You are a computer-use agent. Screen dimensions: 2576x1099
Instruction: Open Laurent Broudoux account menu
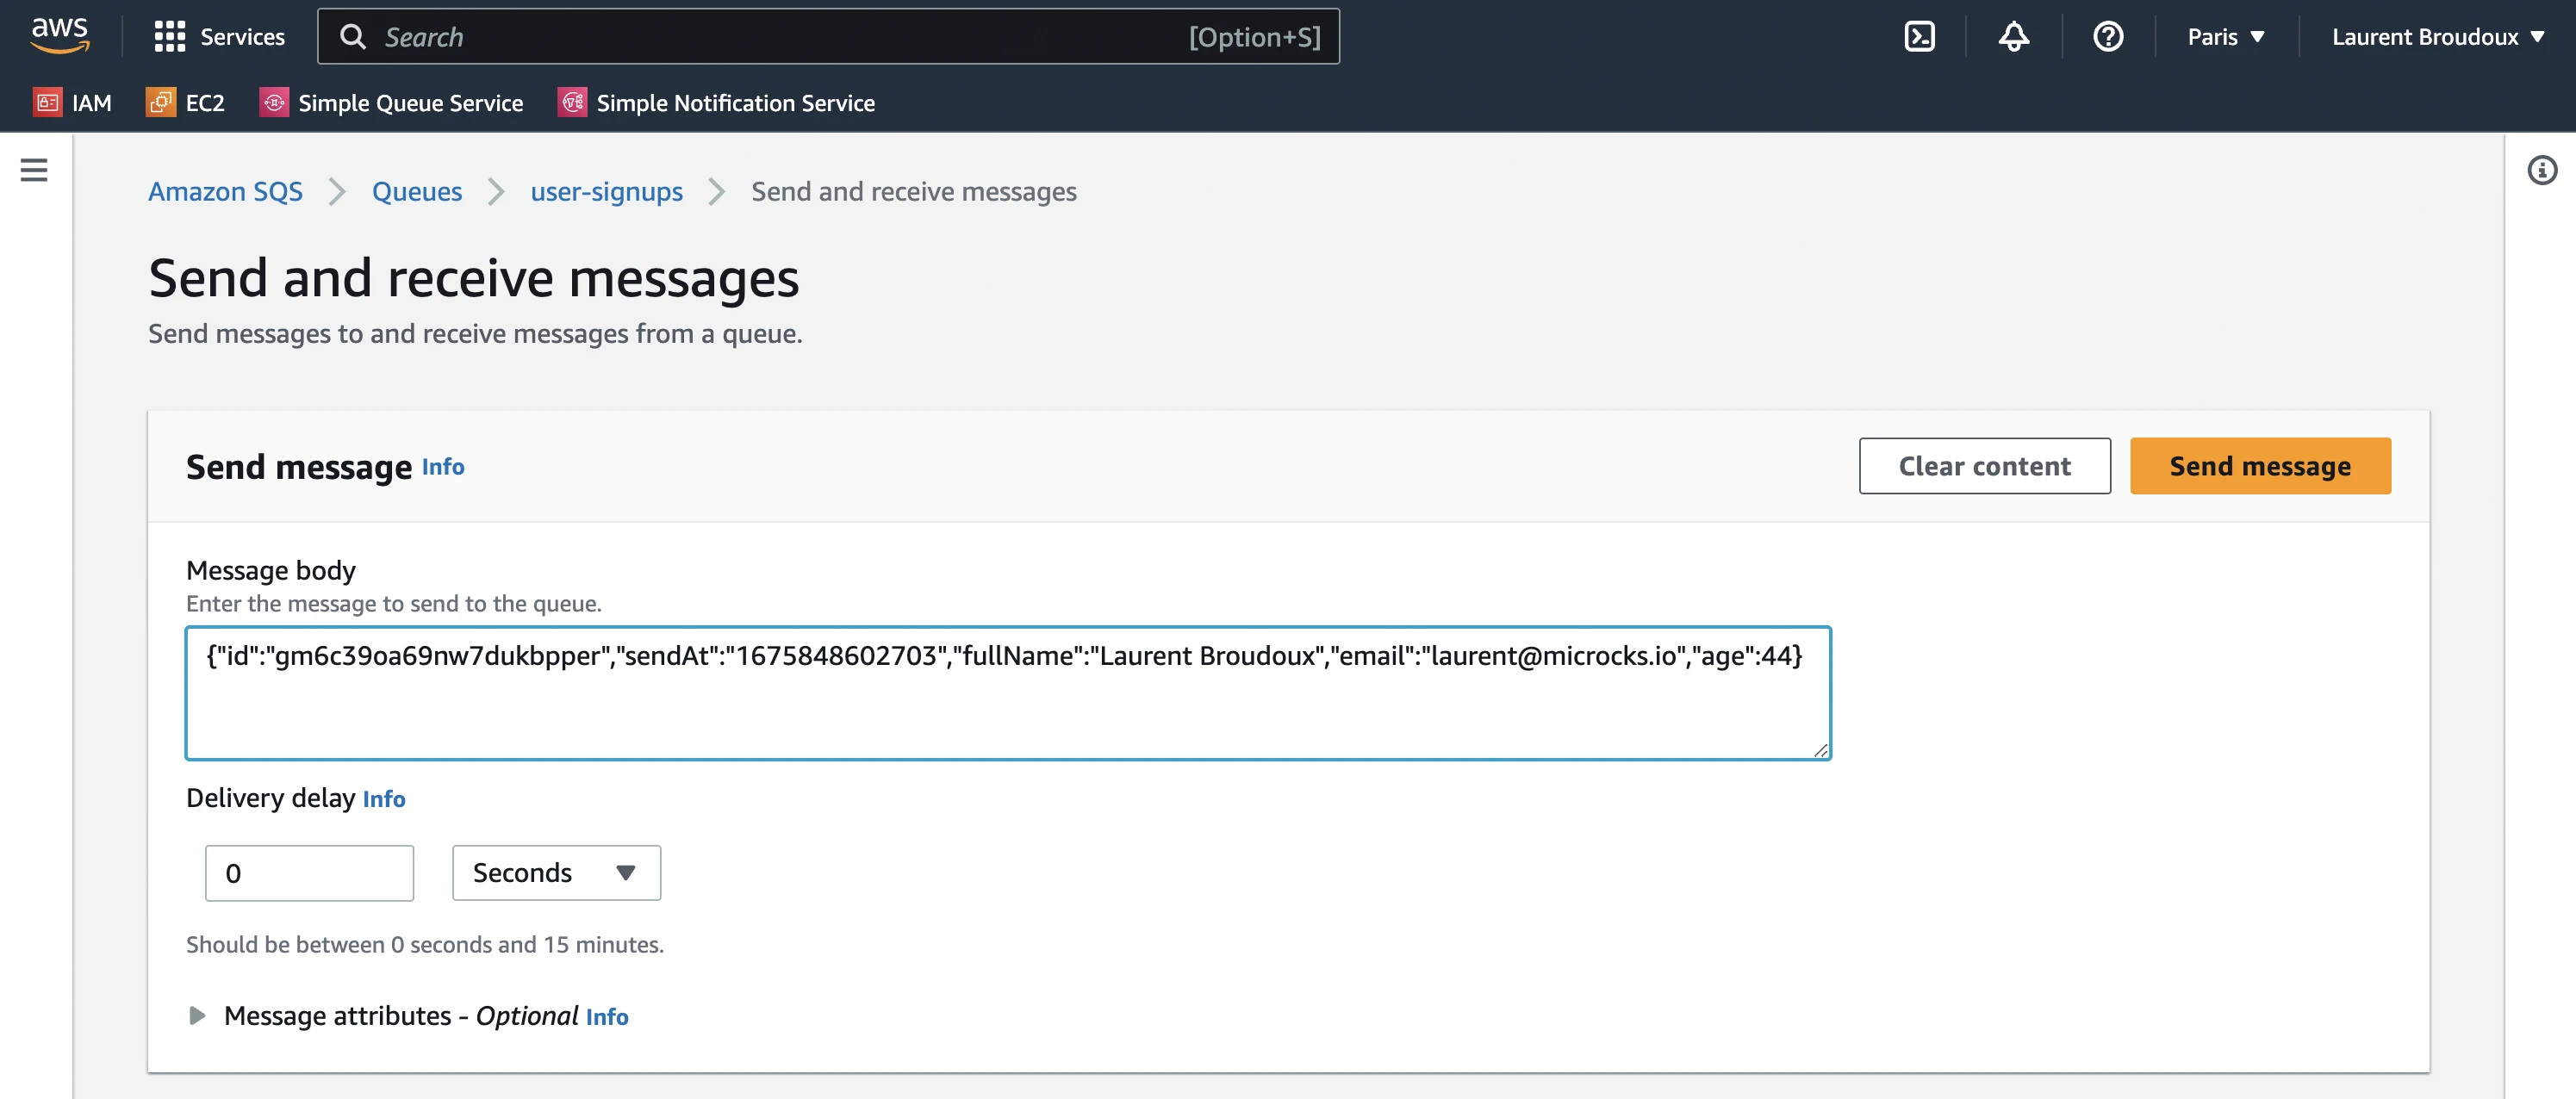(2437, 37)
